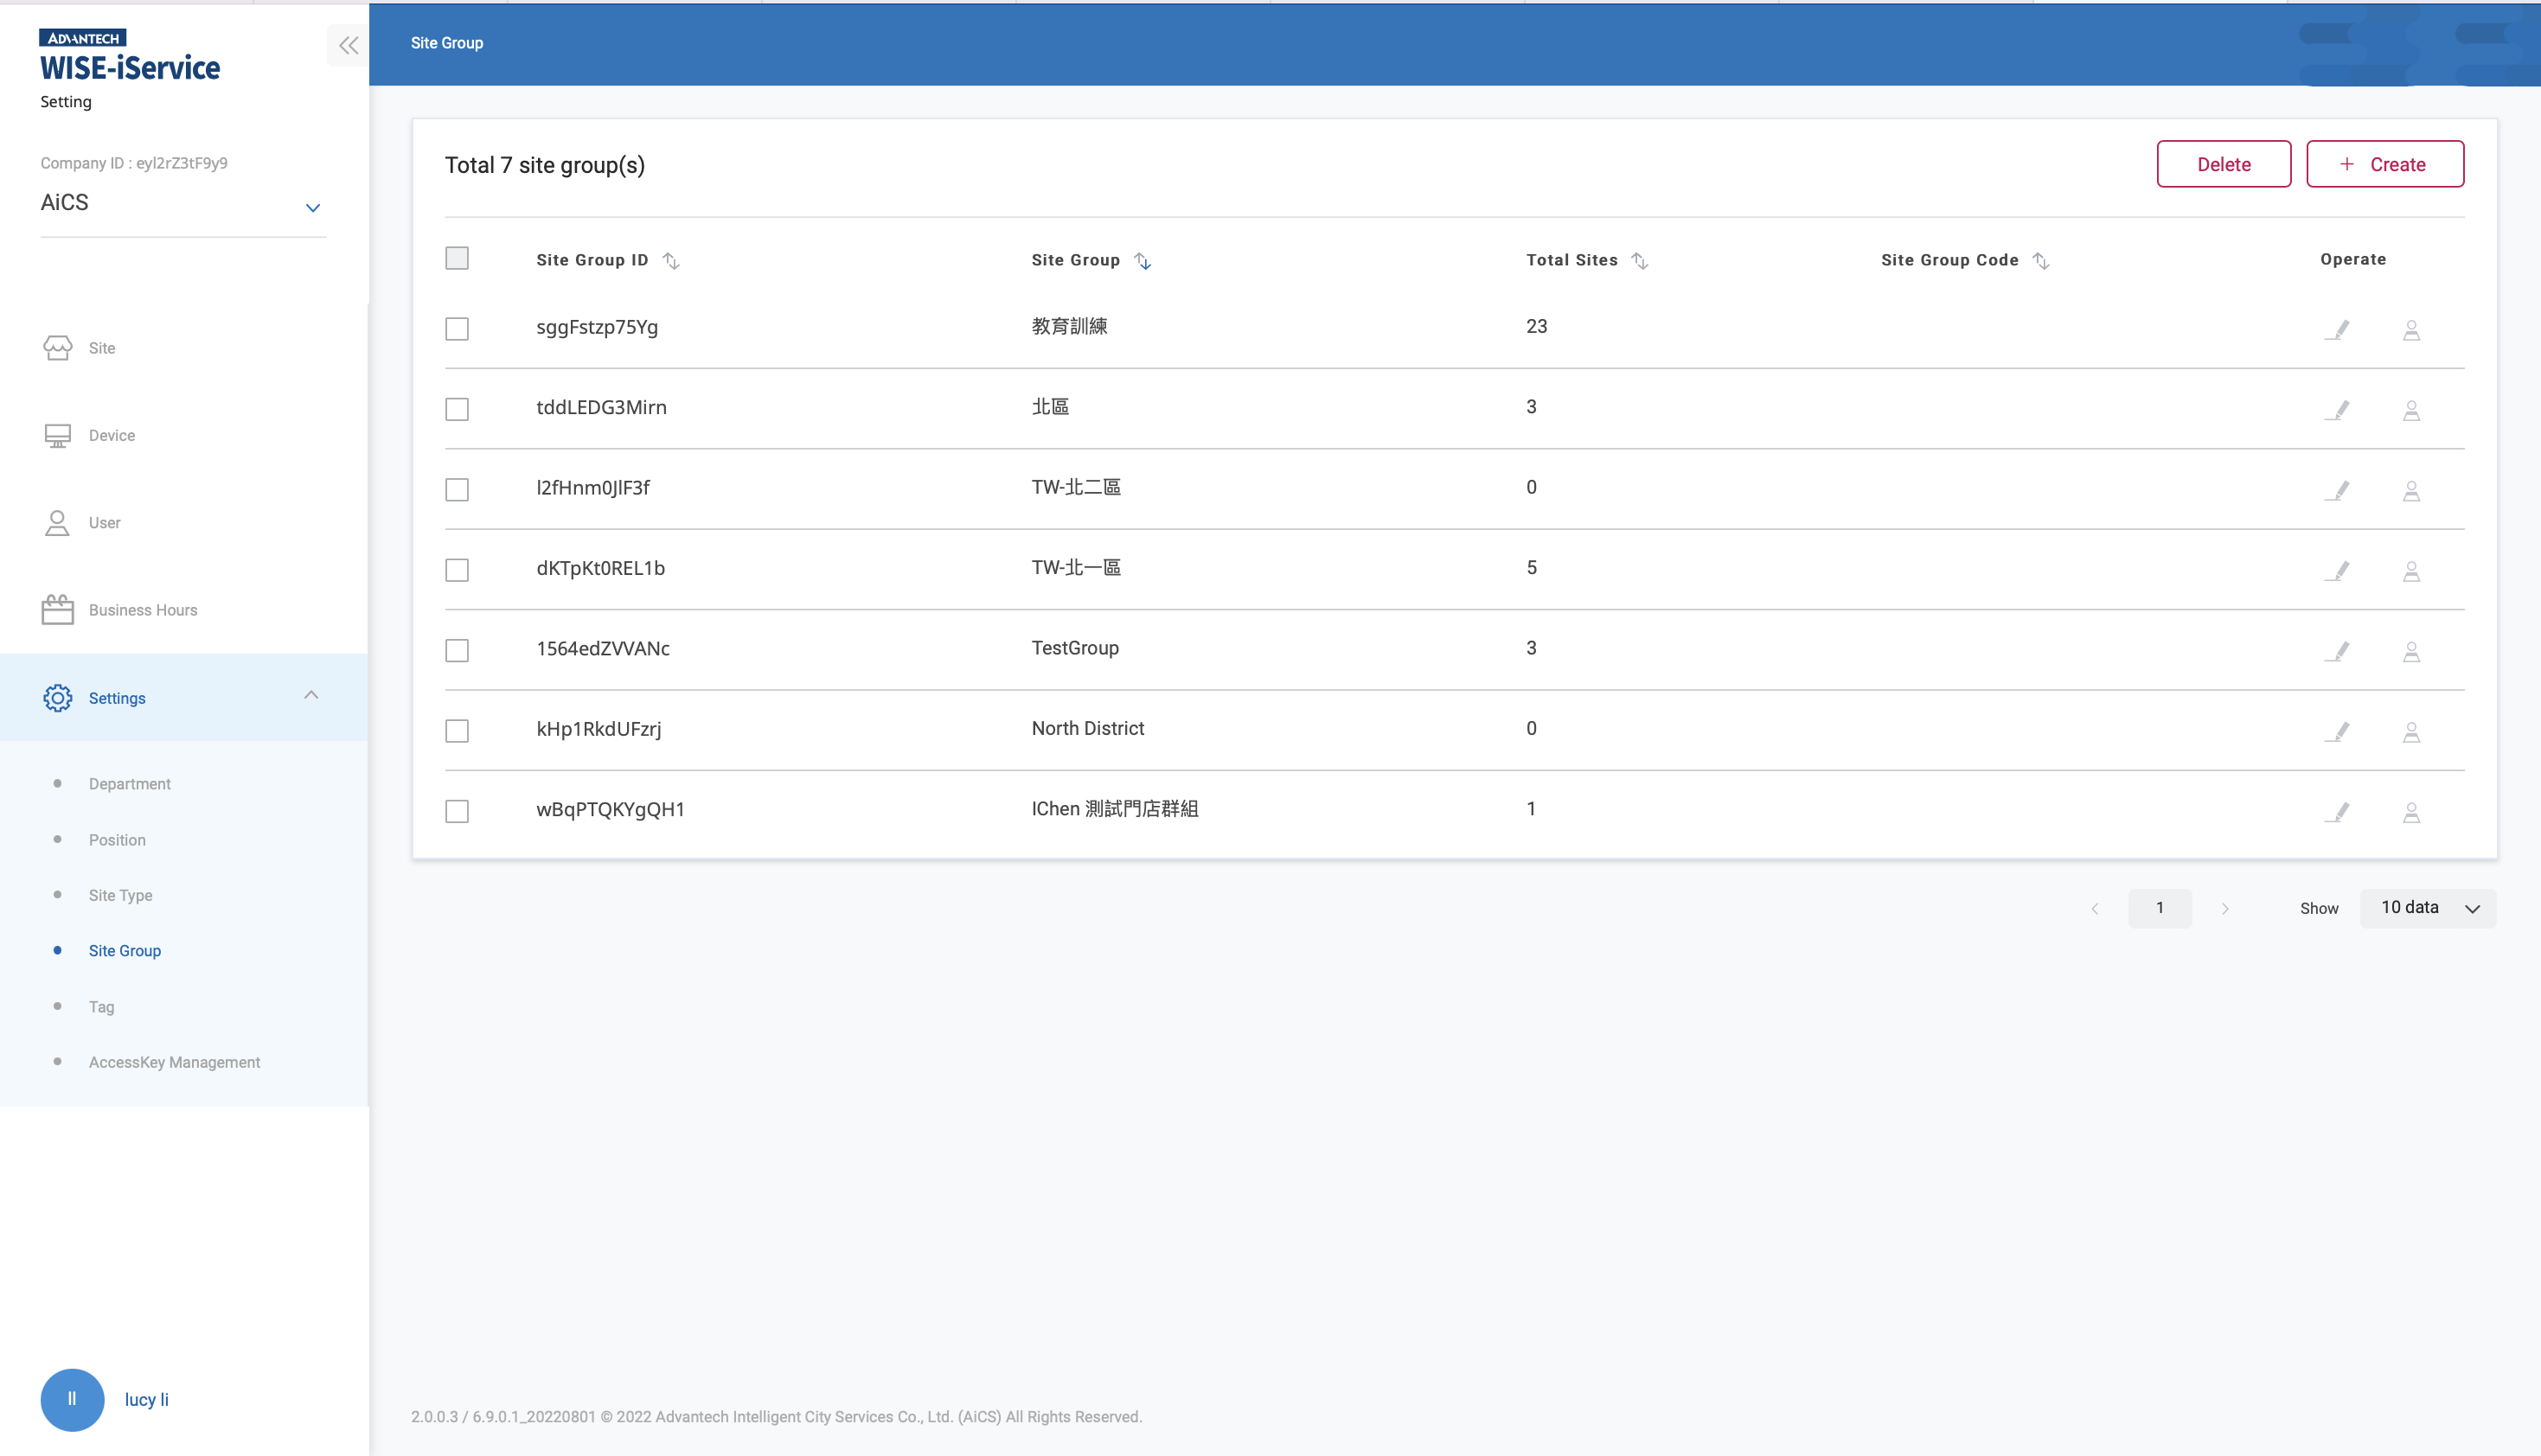Click the User icon in the sidebar
The height and width of the screenshot is (1456, 2541).
pyautogui.click(x=57, y=521)
